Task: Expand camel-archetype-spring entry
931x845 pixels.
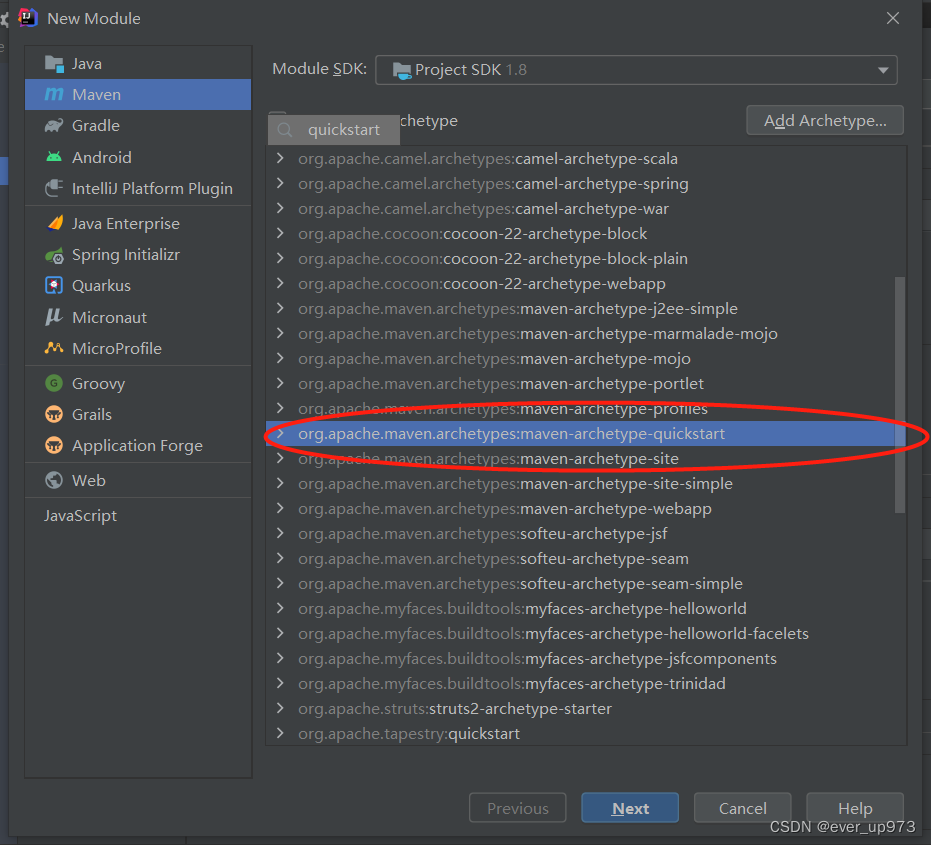Action: click(x=280, y=183)
